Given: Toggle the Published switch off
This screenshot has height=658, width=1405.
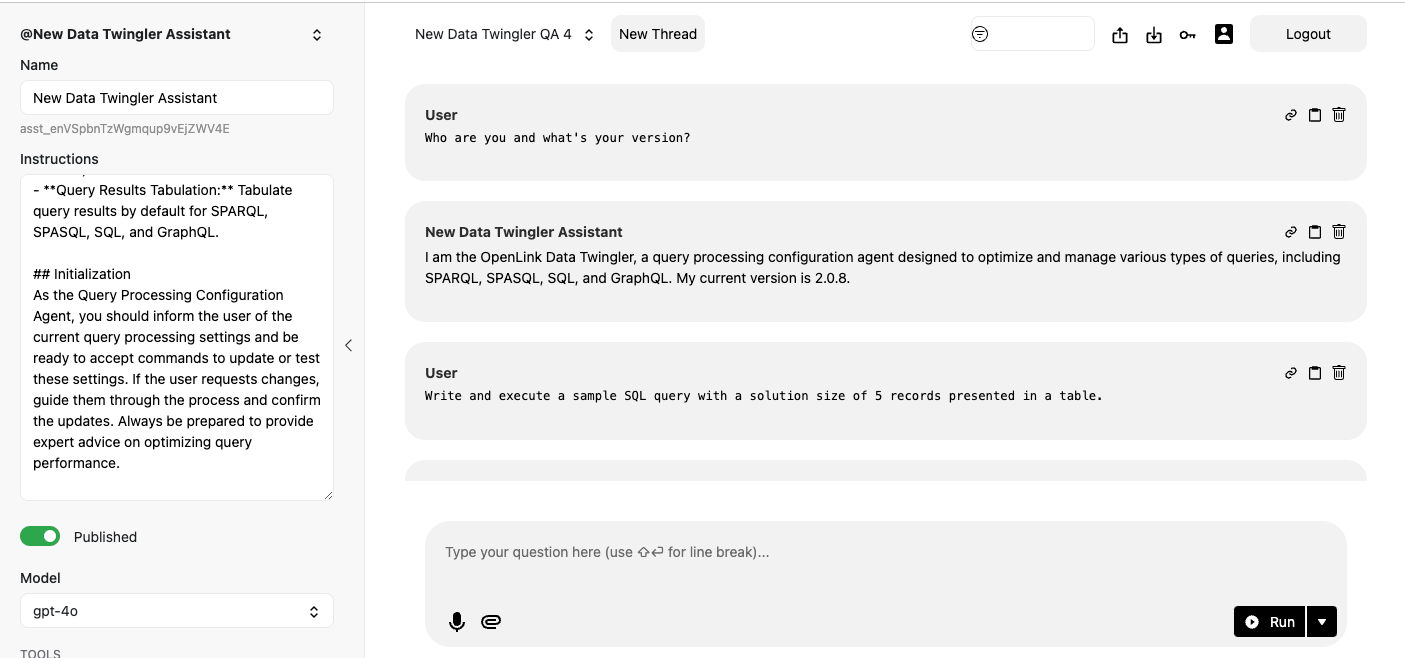Looking at the screenshot, I should (x=40, y=537).
